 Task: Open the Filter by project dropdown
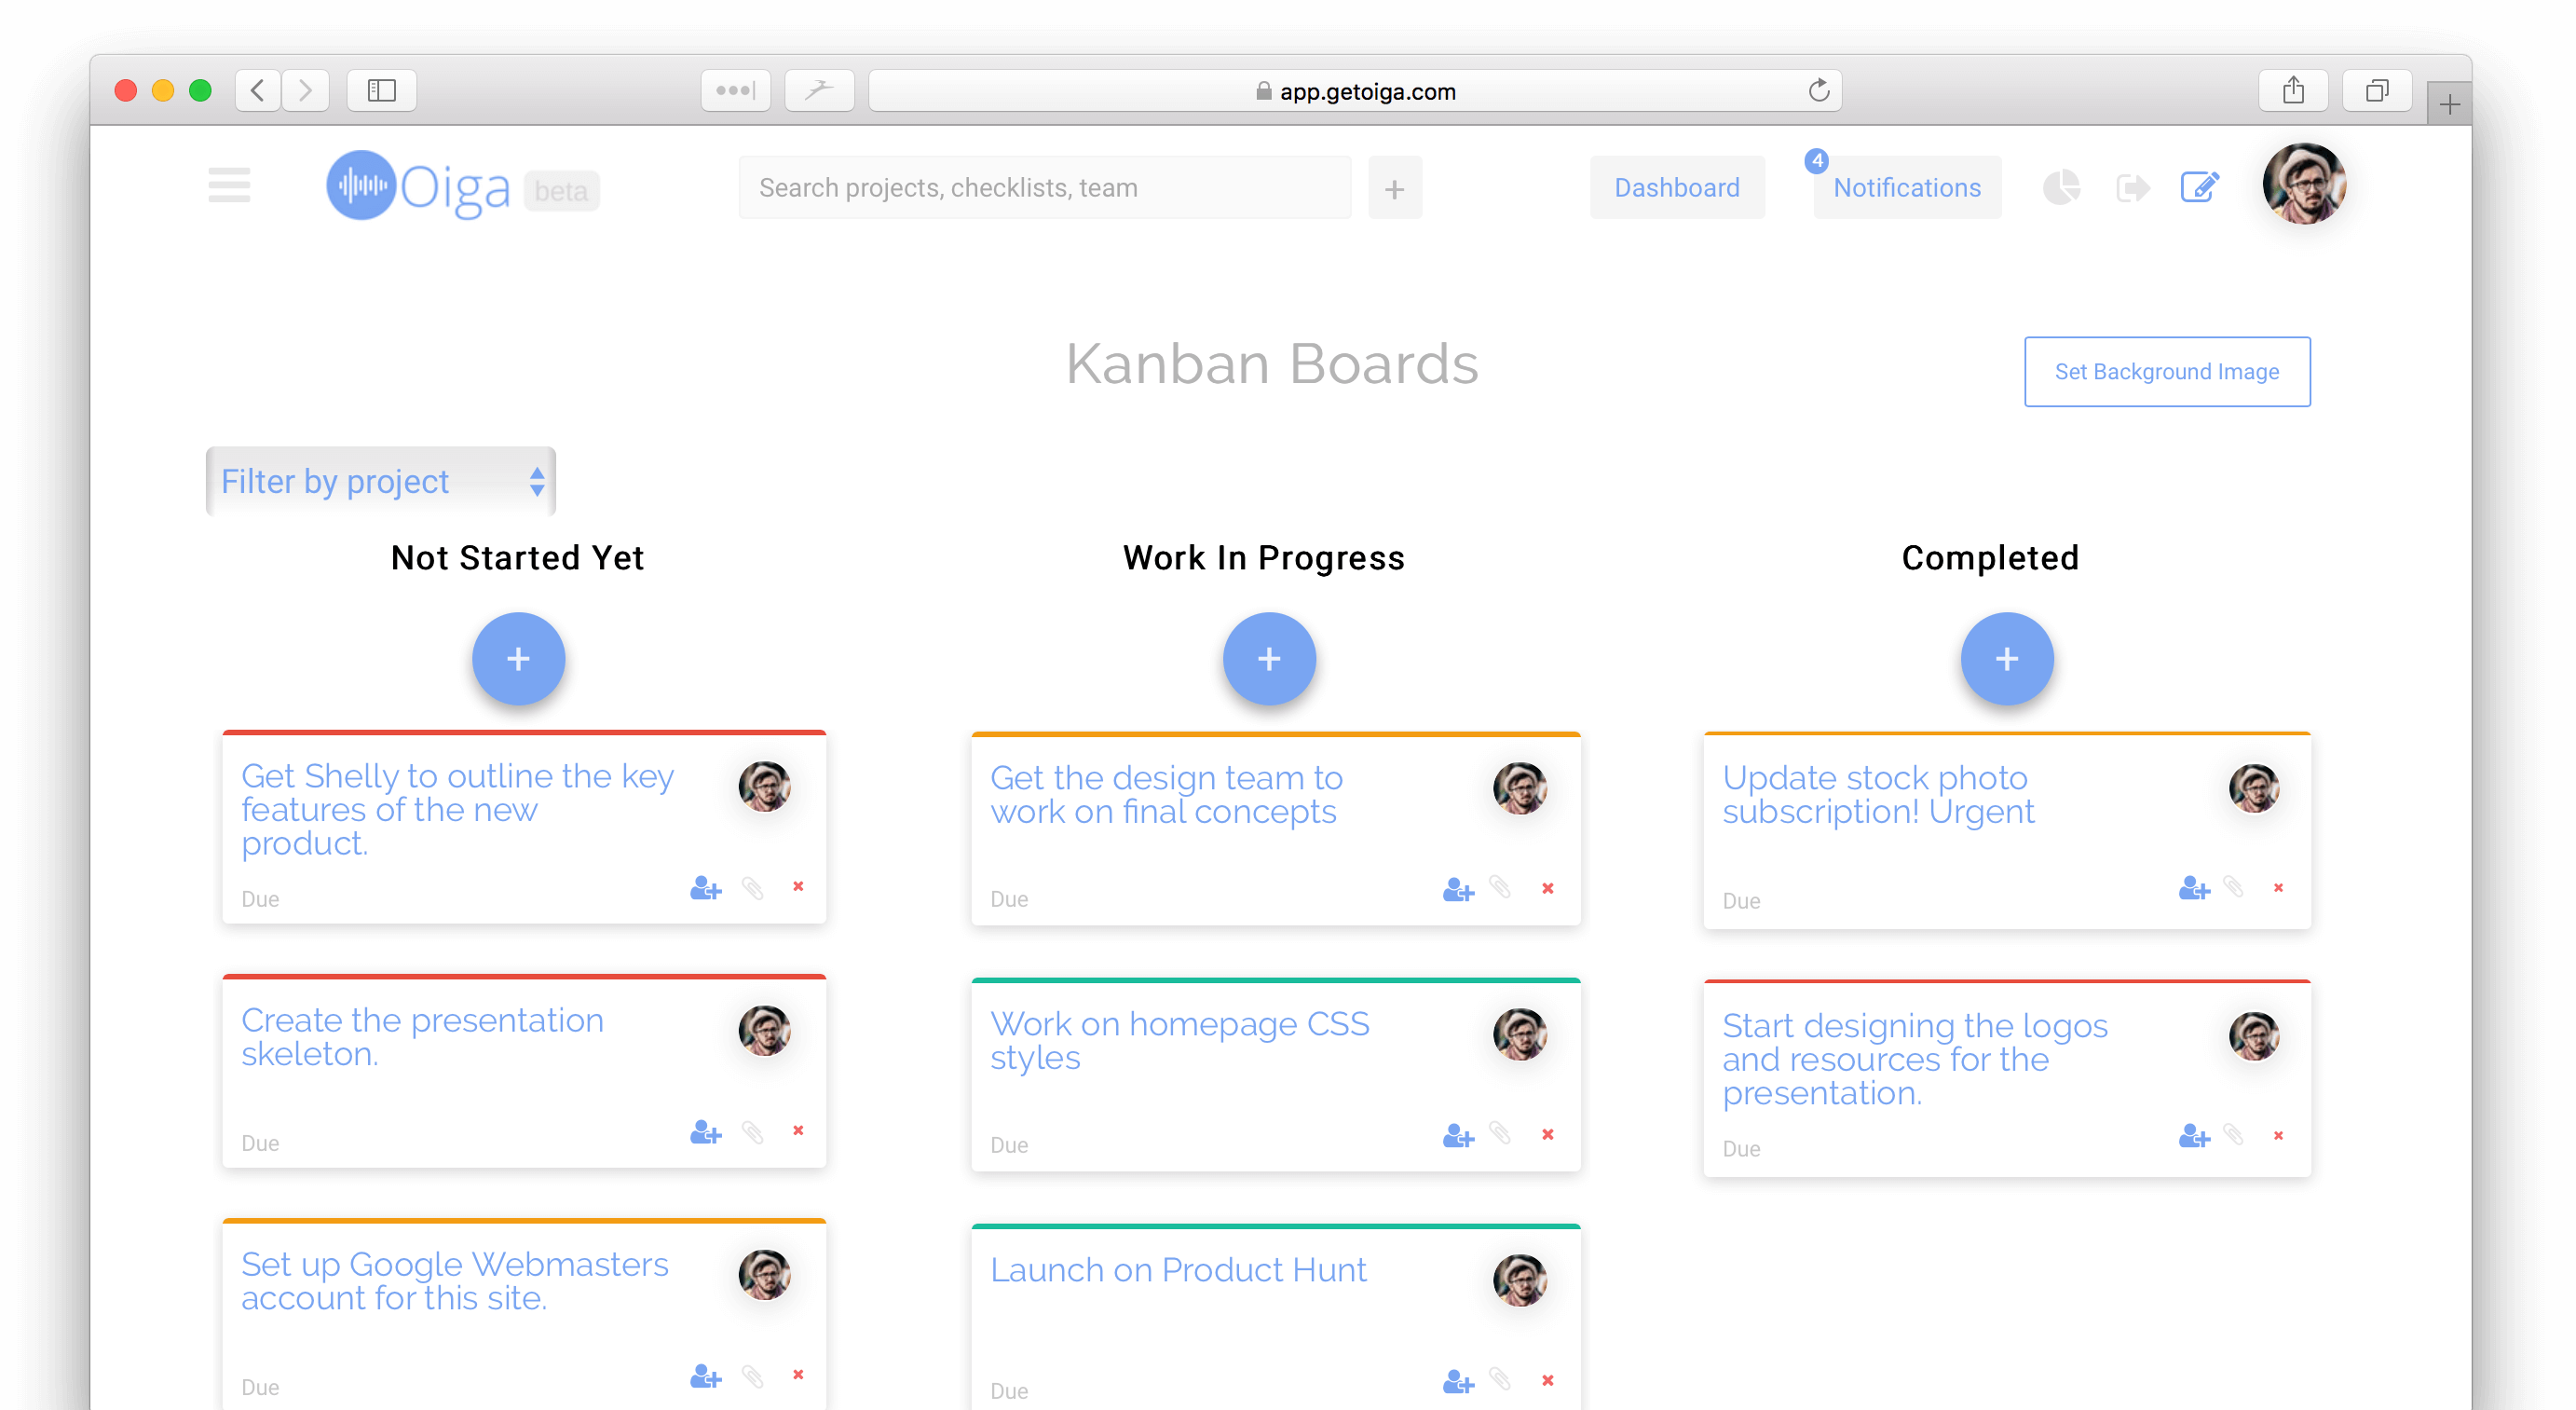pos(380,482)
